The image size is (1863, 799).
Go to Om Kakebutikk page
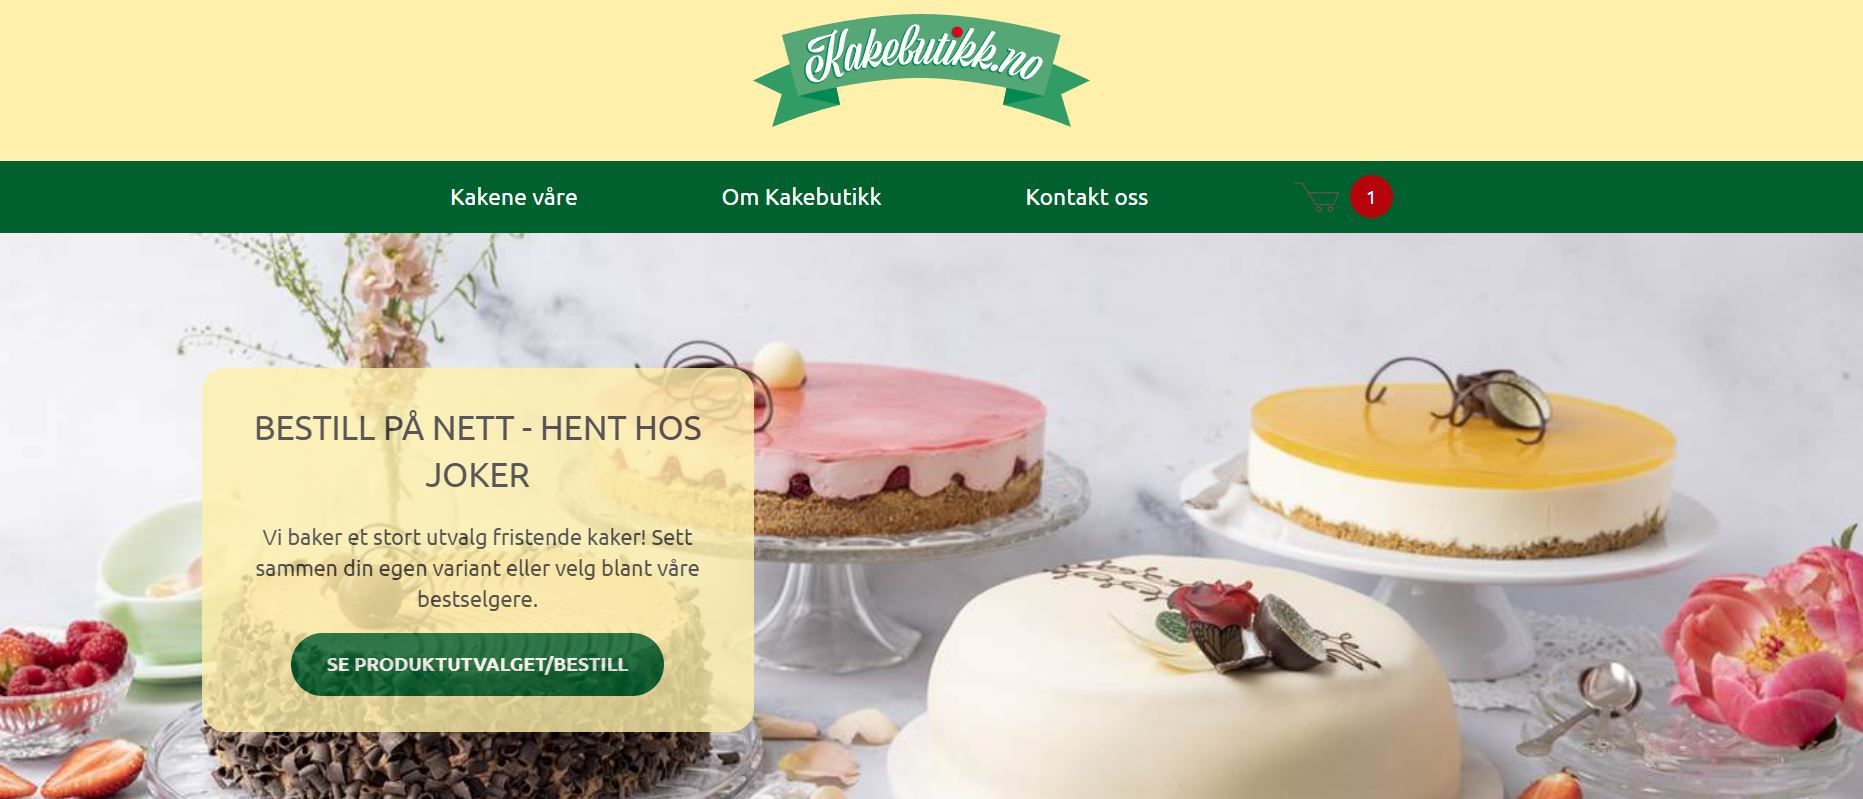[801, 197]
